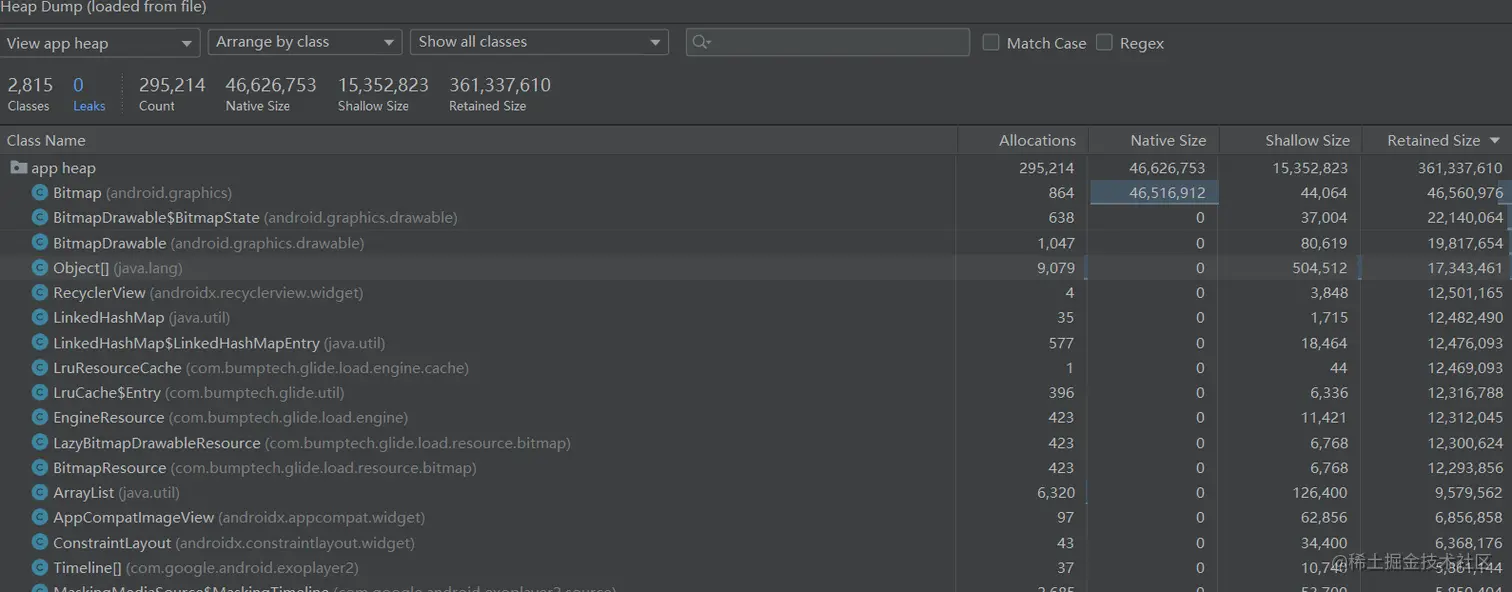Sort by the Allocations column header
The height and width of the screenshot is (592, 1512).
[1037, 141]
